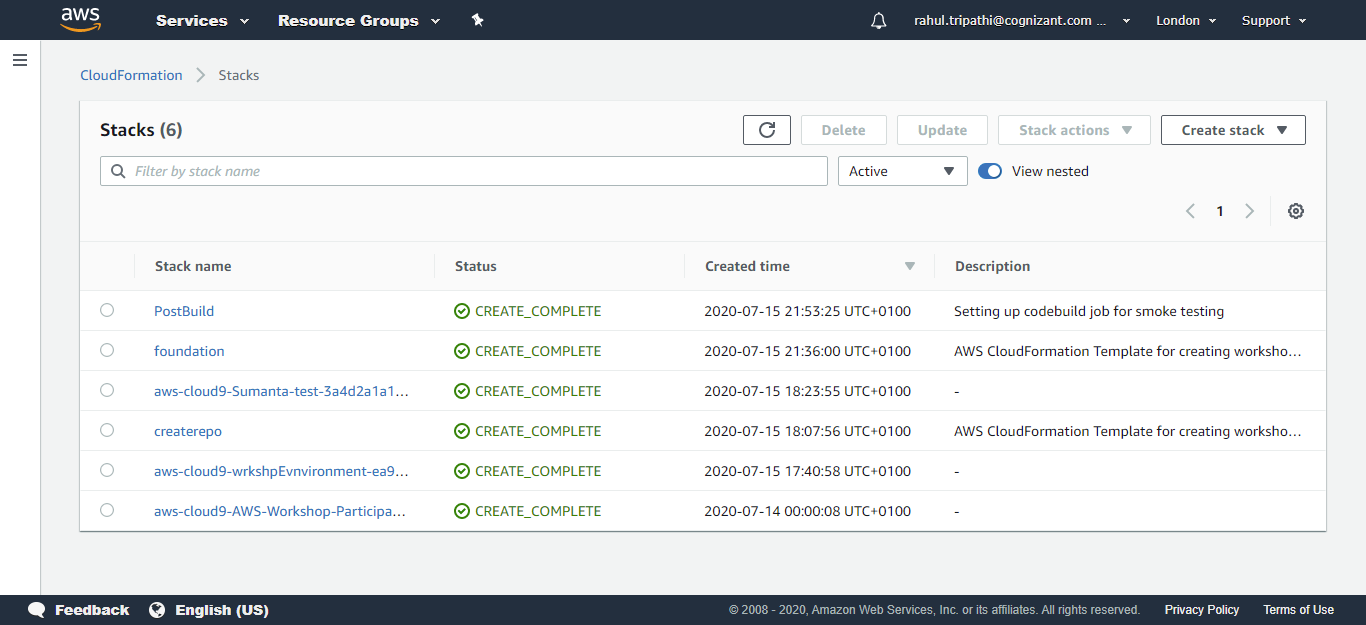This screenshot has height=625, width=1366.
Task: Click the 2020-07-15 21:36:00 created time
Action: [808, 351]
